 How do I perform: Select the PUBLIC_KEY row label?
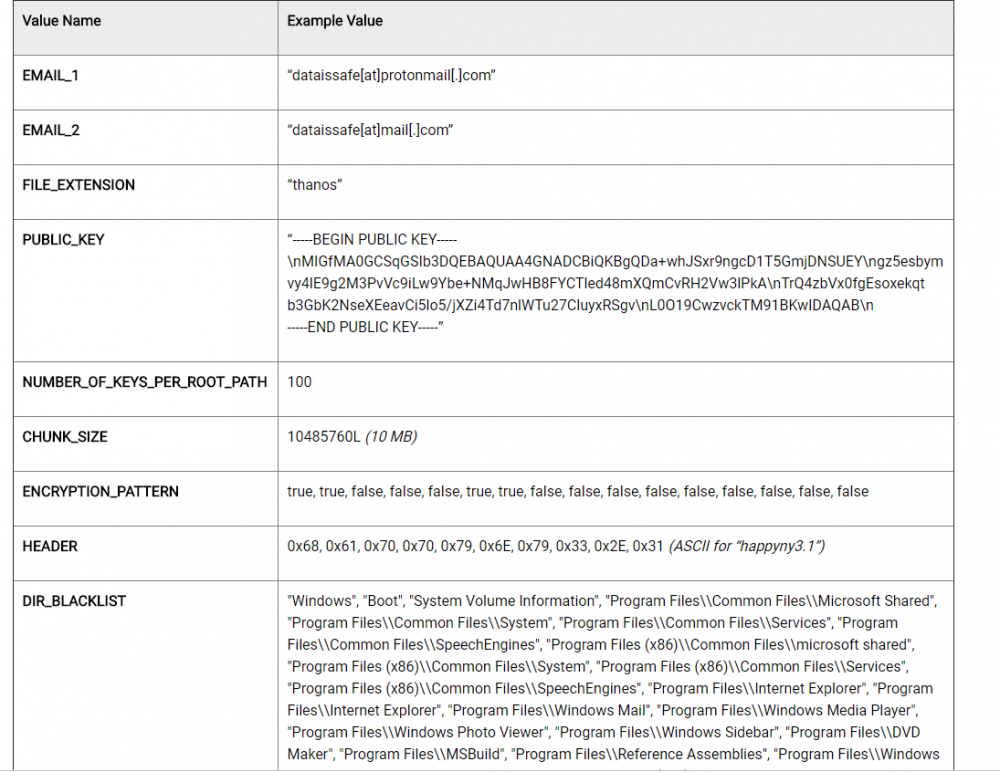pyautogui.click(x=63, y=240)
